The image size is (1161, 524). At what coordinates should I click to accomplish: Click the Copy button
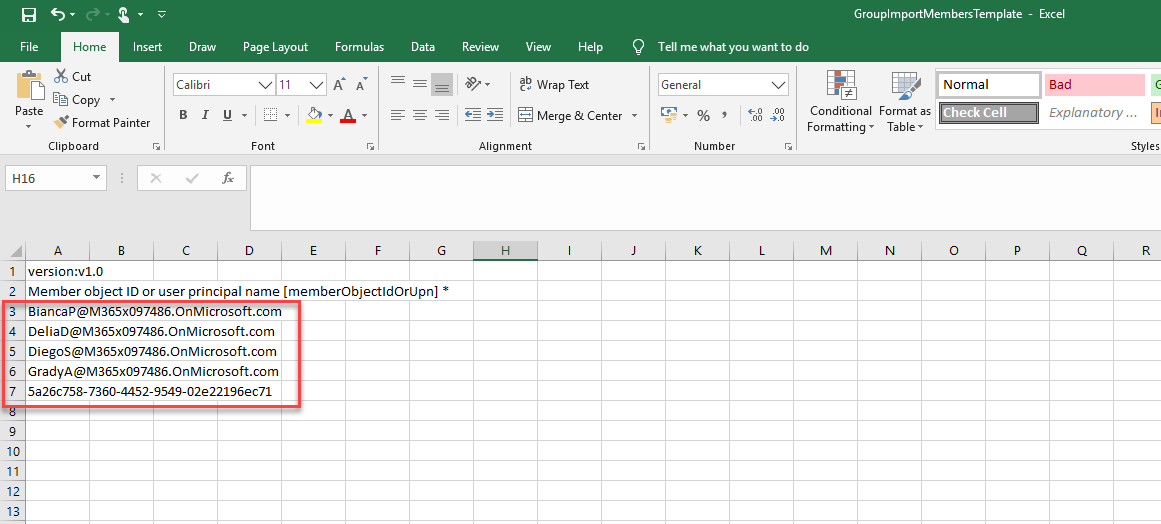(78, 99)
